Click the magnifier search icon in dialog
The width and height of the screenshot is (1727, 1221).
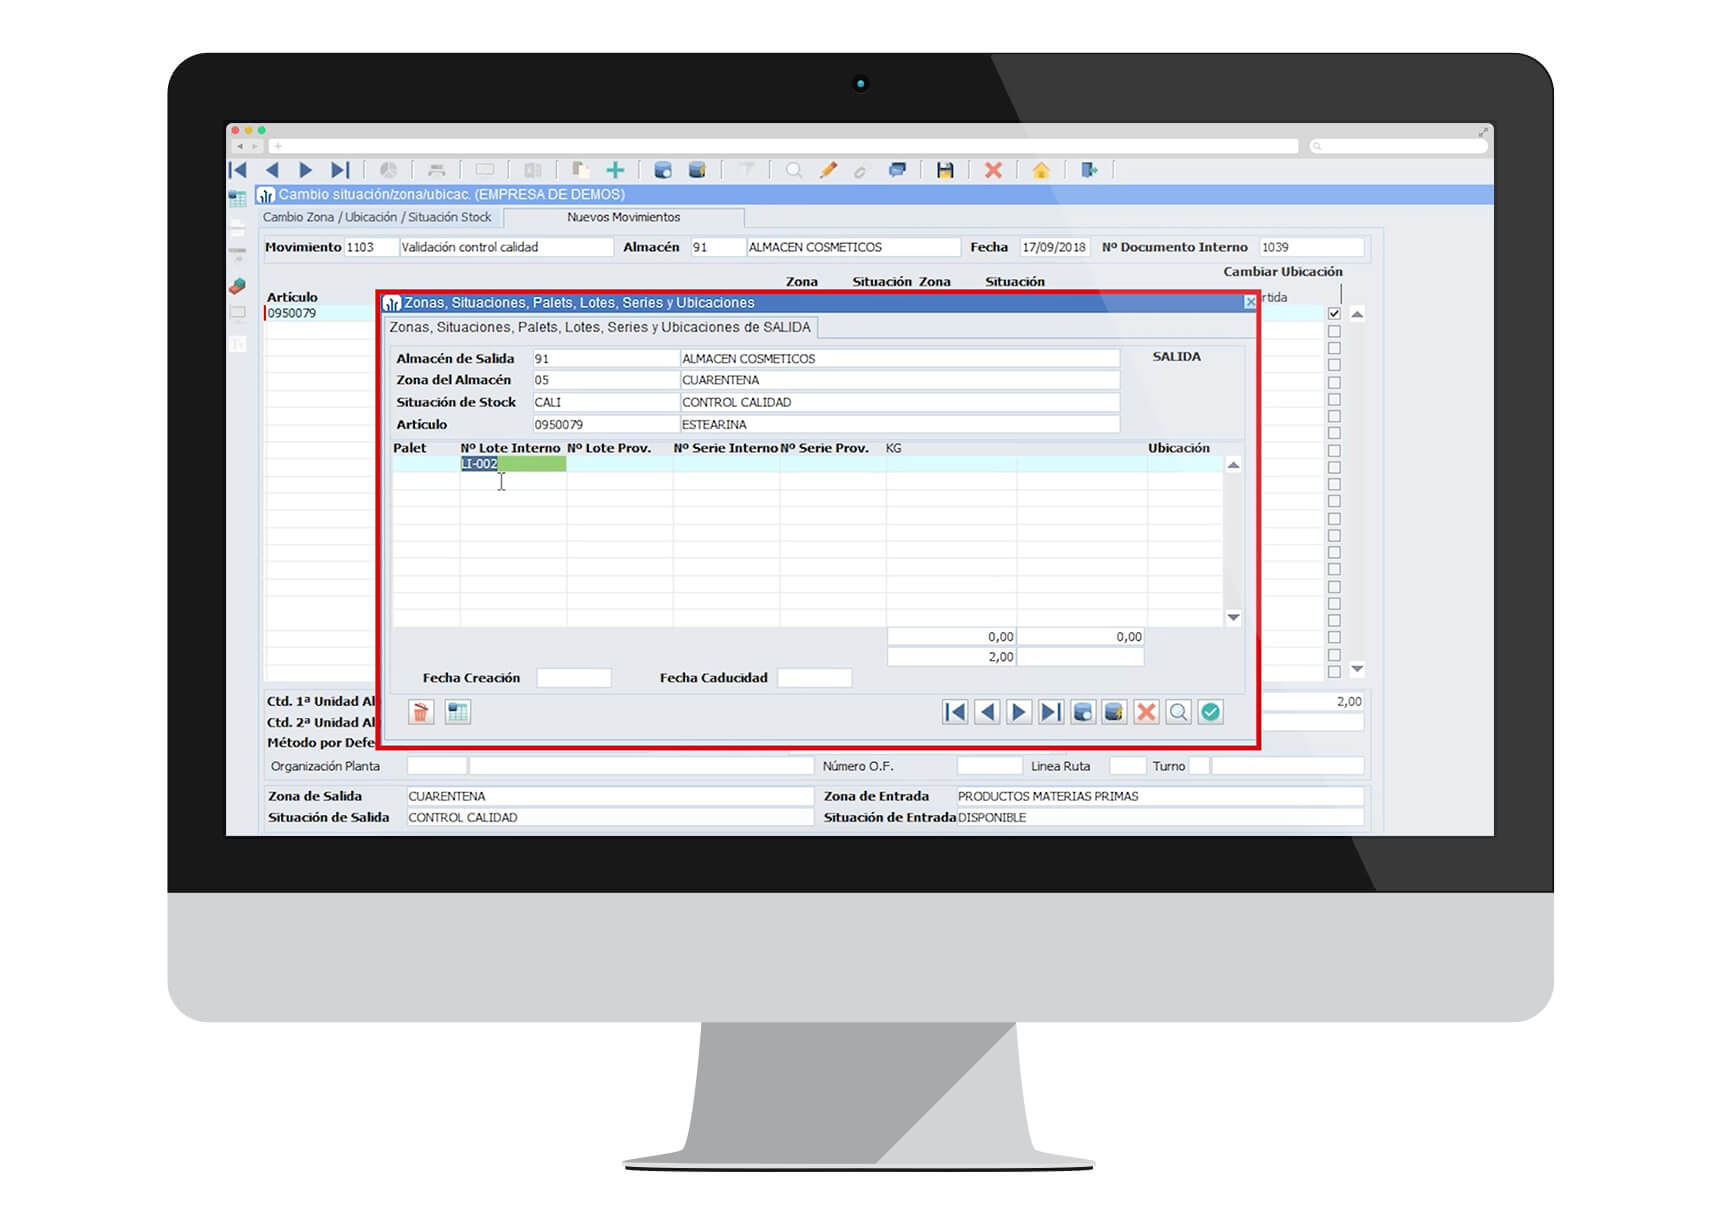pos(1178,712)
